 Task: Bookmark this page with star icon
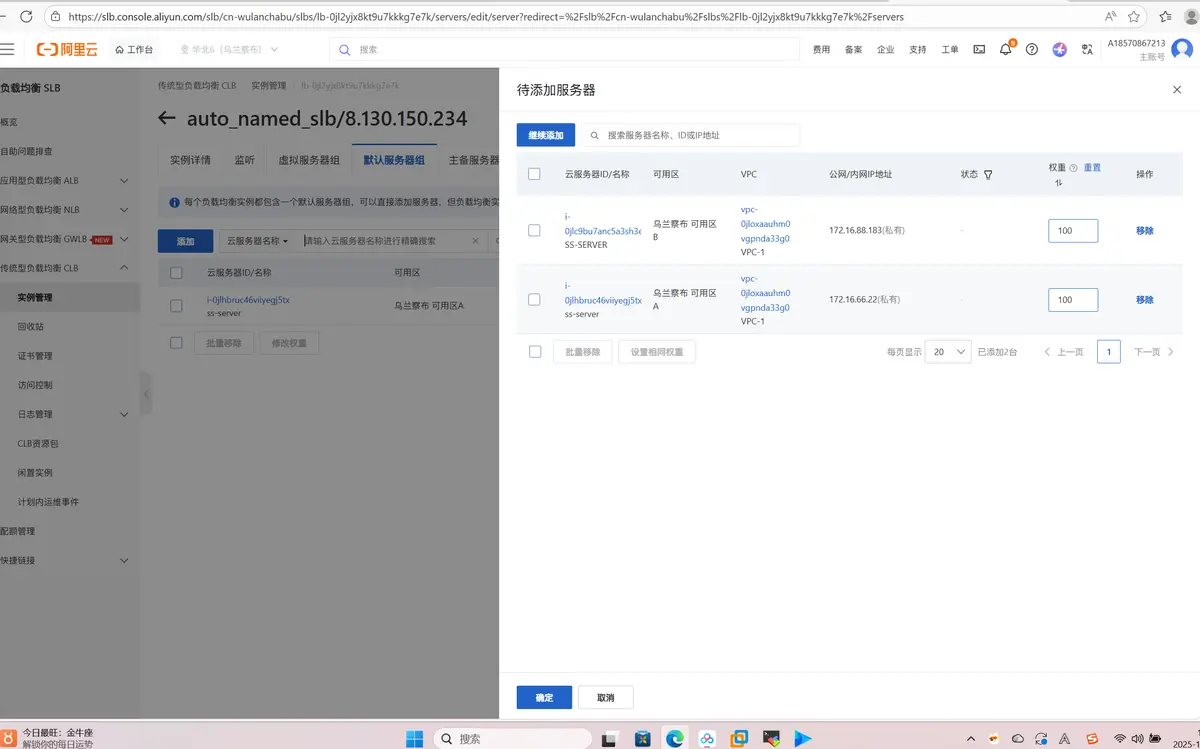click(1133, 17)
